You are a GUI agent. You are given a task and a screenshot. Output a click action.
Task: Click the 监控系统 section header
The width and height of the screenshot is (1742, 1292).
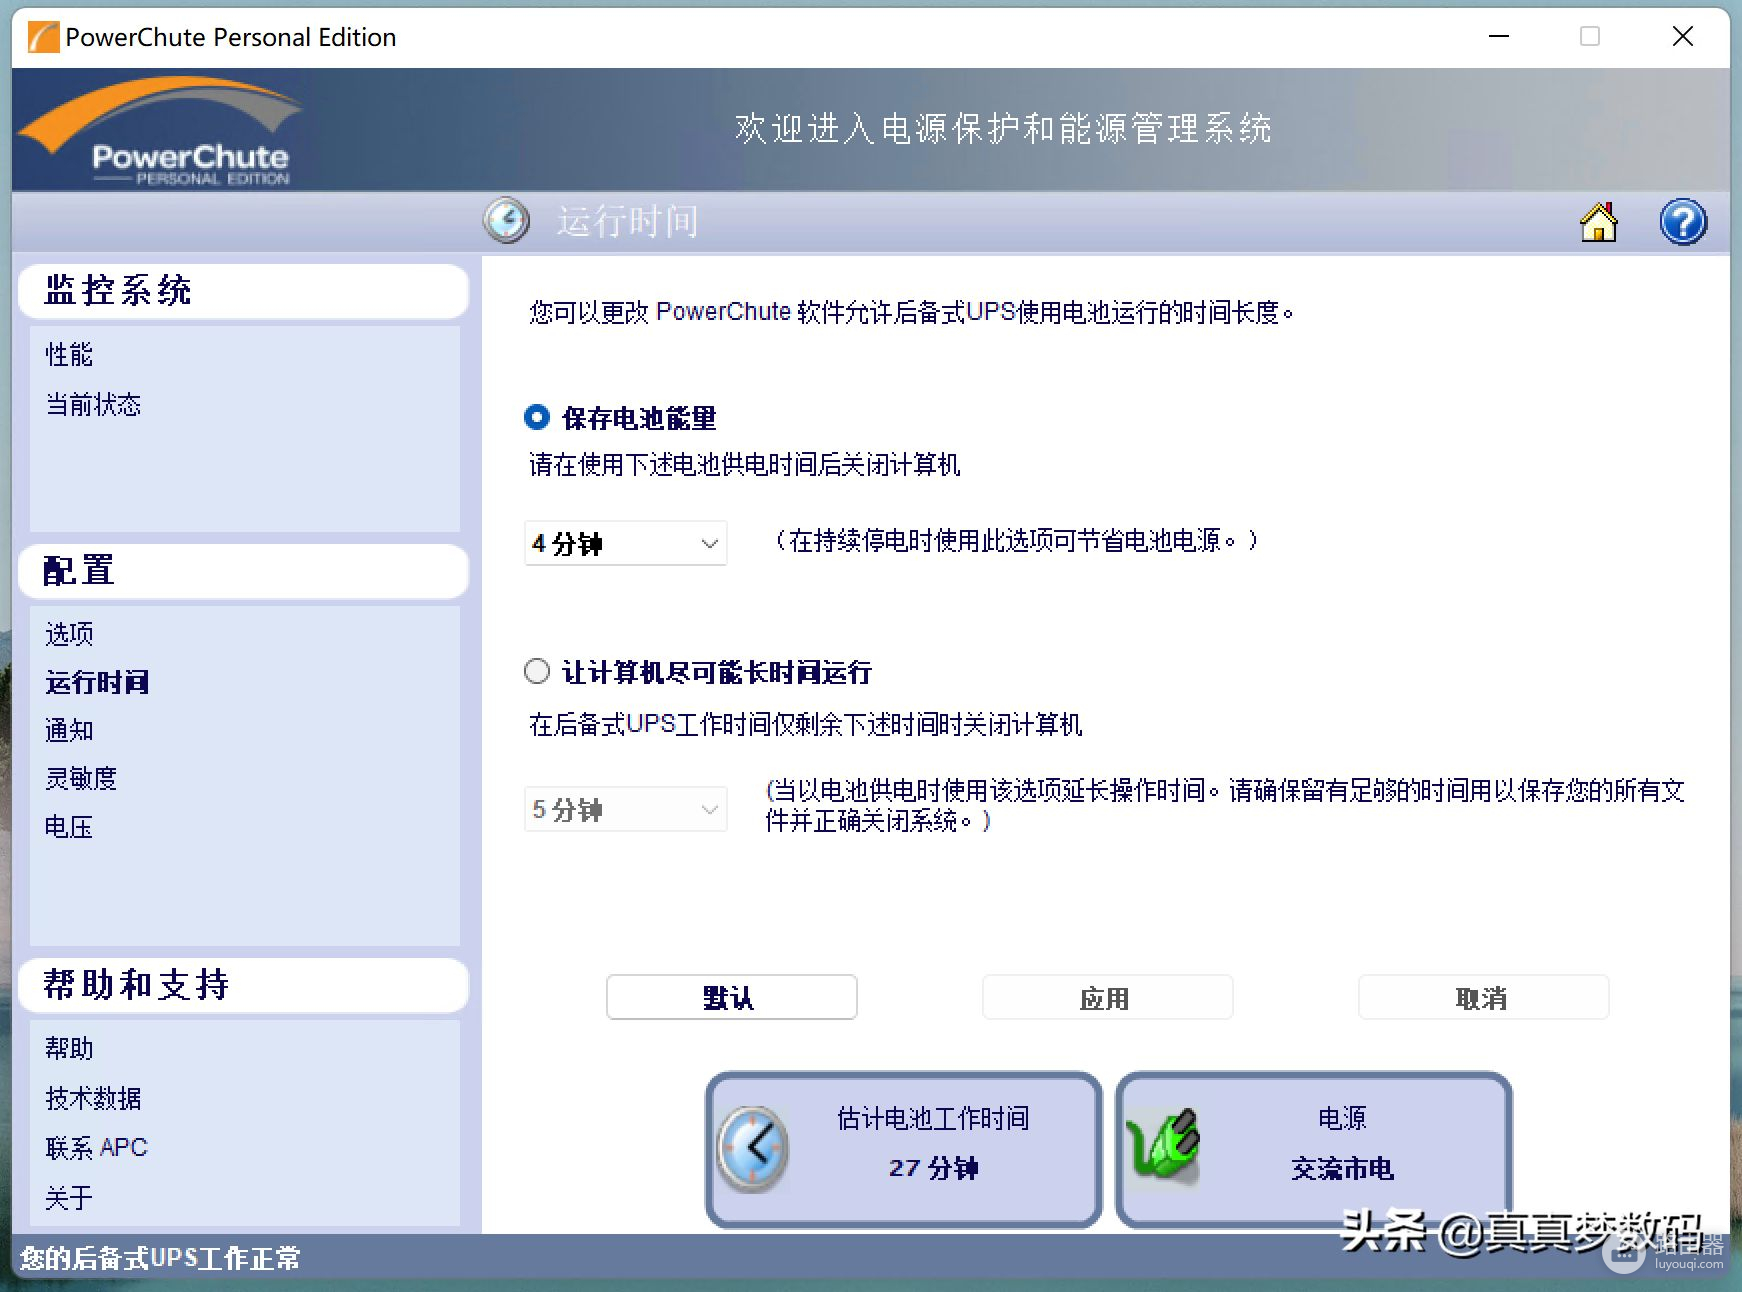[243, 291]
